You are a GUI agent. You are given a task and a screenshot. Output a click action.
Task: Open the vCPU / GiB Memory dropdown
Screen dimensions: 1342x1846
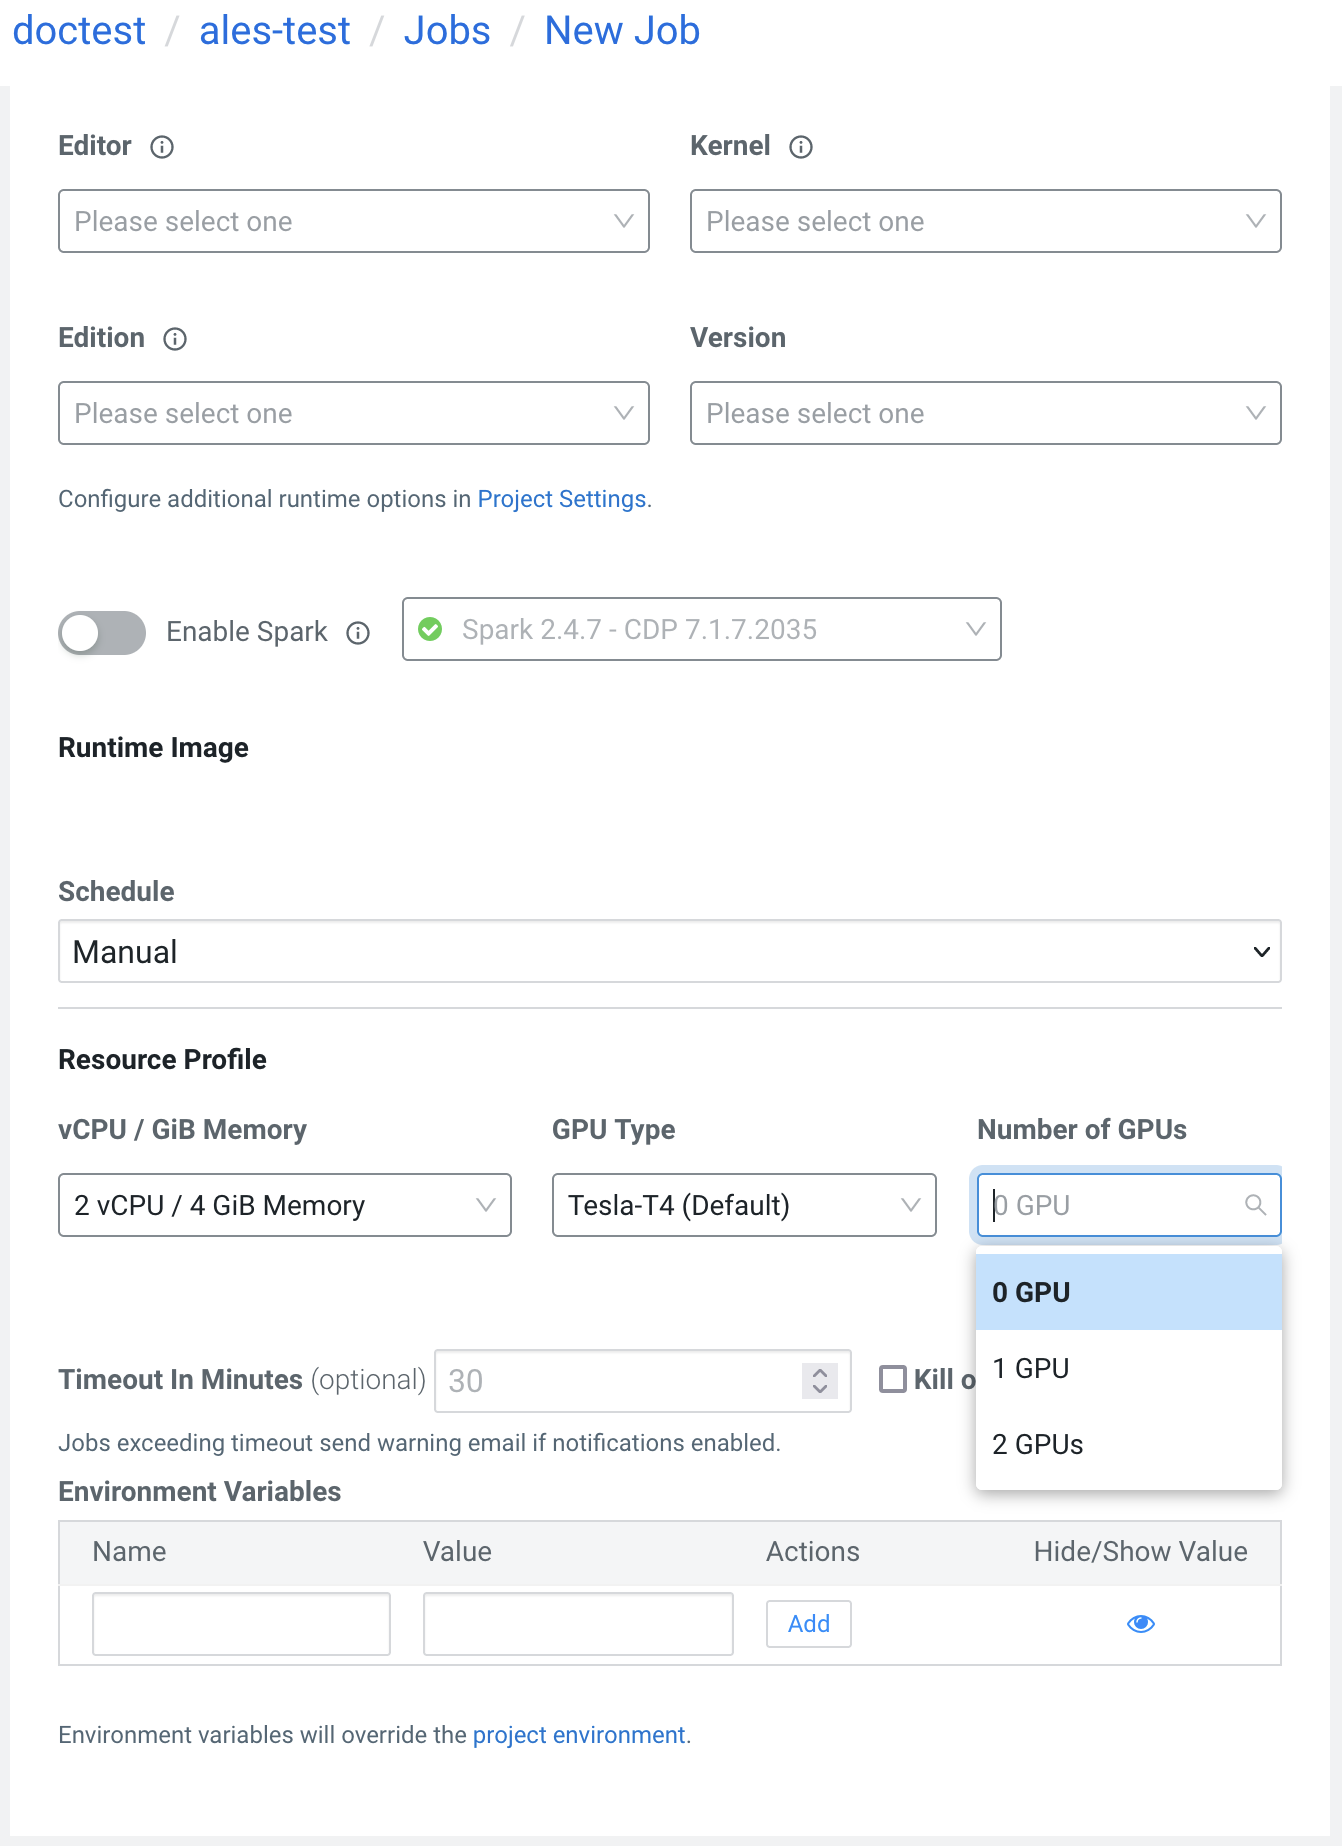285,1205
